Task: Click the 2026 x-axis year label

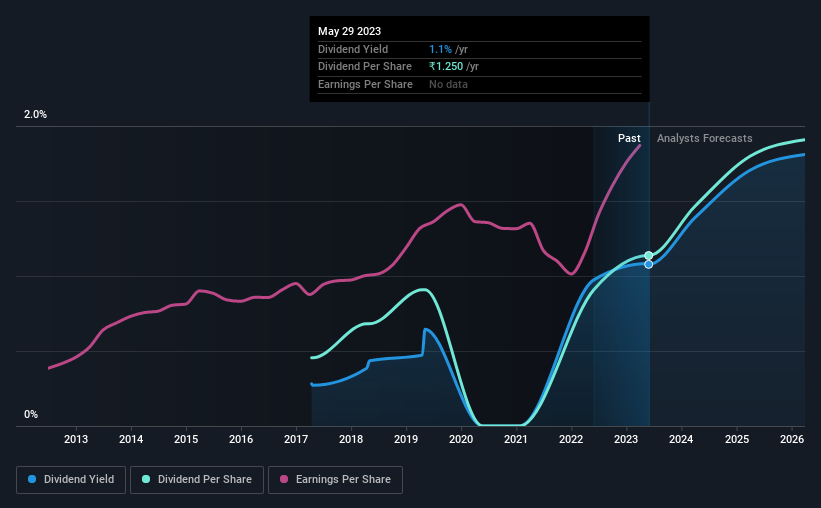Action: pos(791,439)
